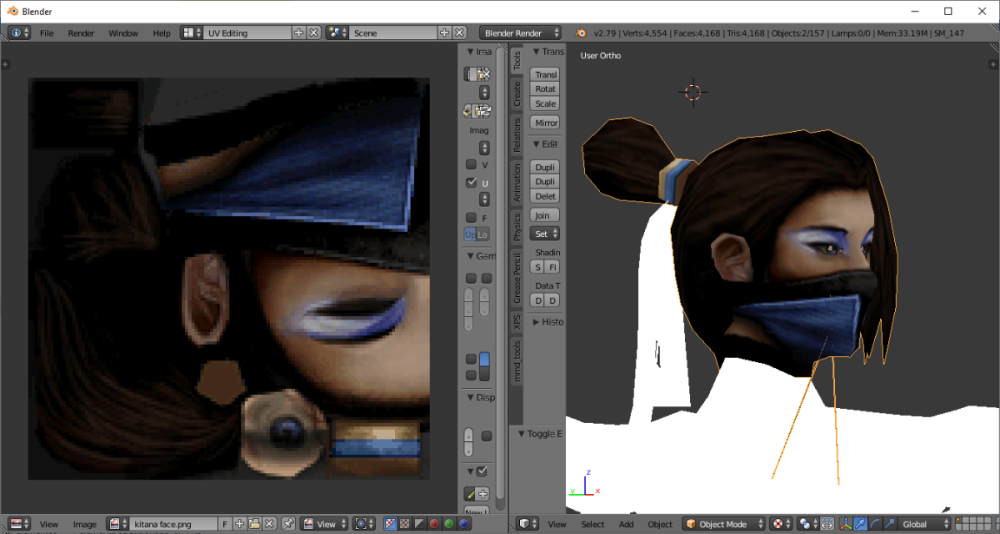Viewport: 1000px width, 534px height.
Task: Toggle the checkbox in the Display panel
Action: [x=487, y=436]
